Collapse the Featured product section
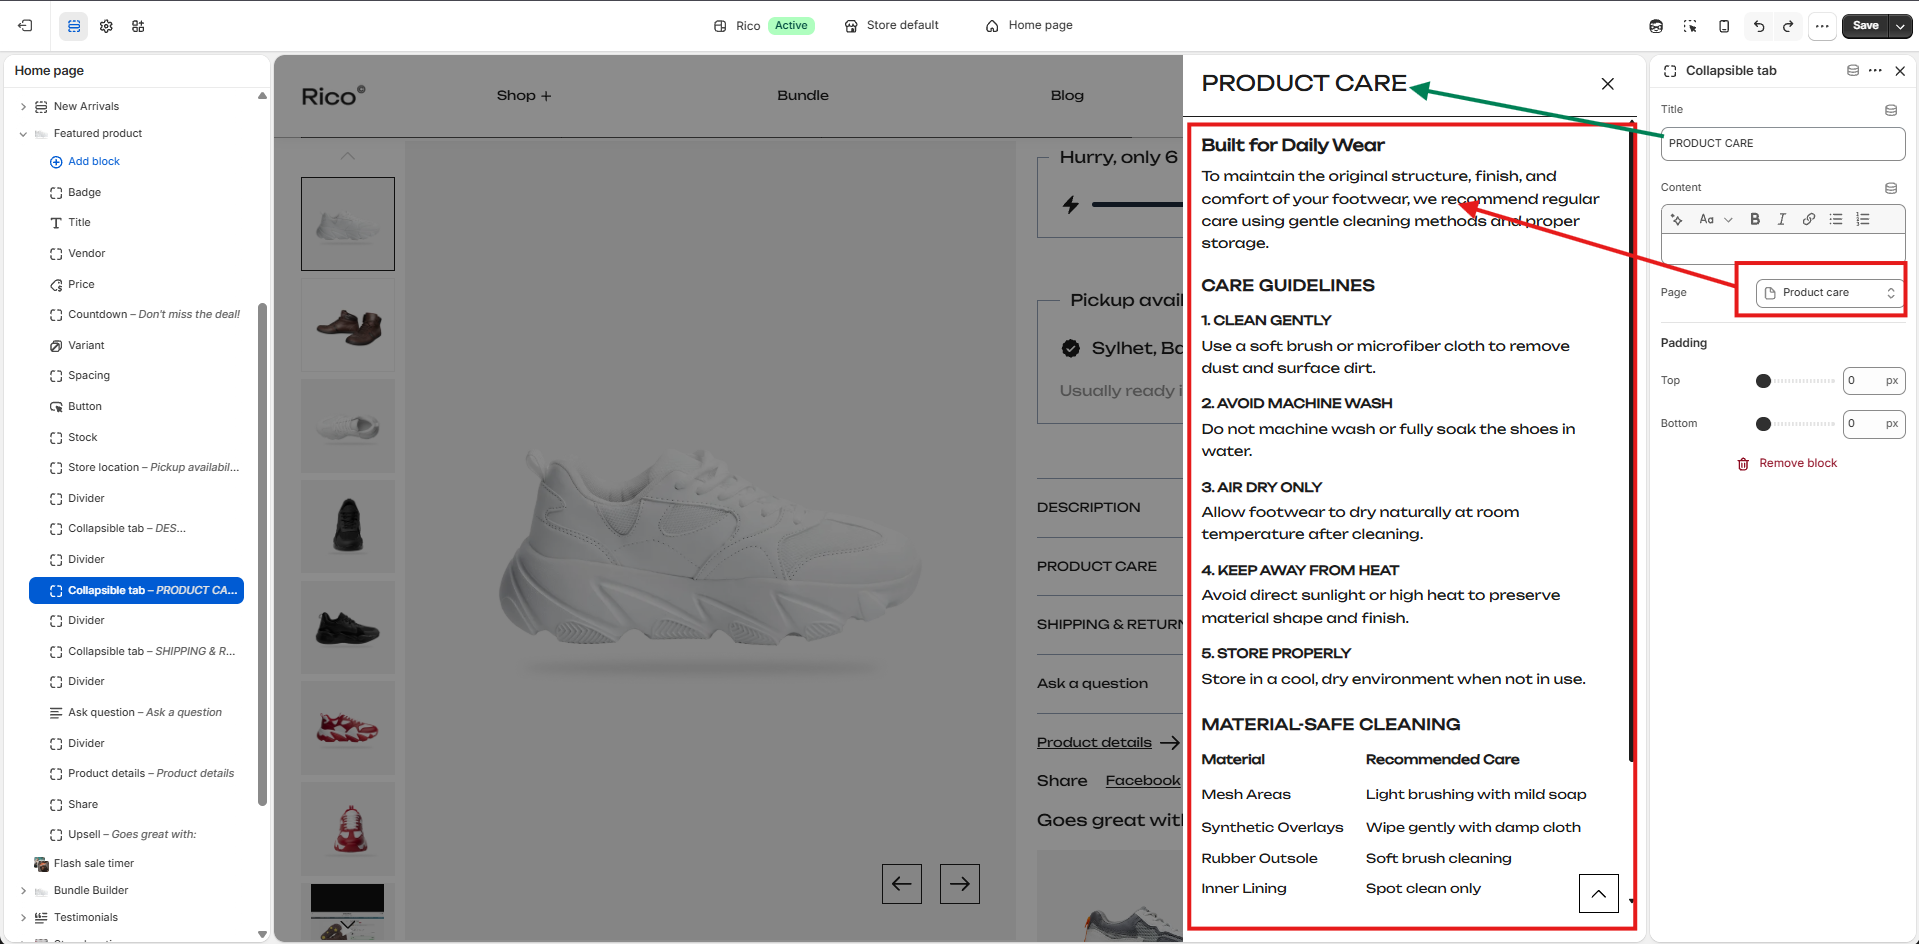 pyautogui.click(x=23, y=134)
